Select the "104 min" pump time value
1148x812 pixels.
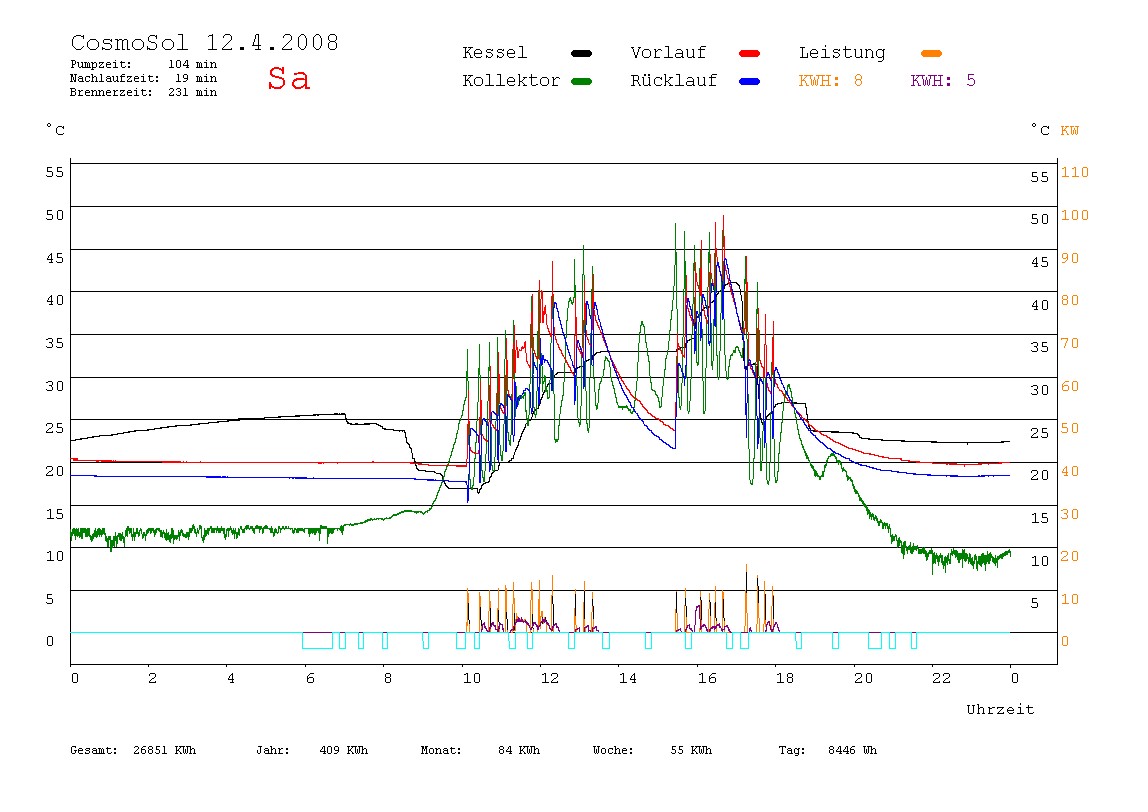pyautogui.click(x=193, y=64)
